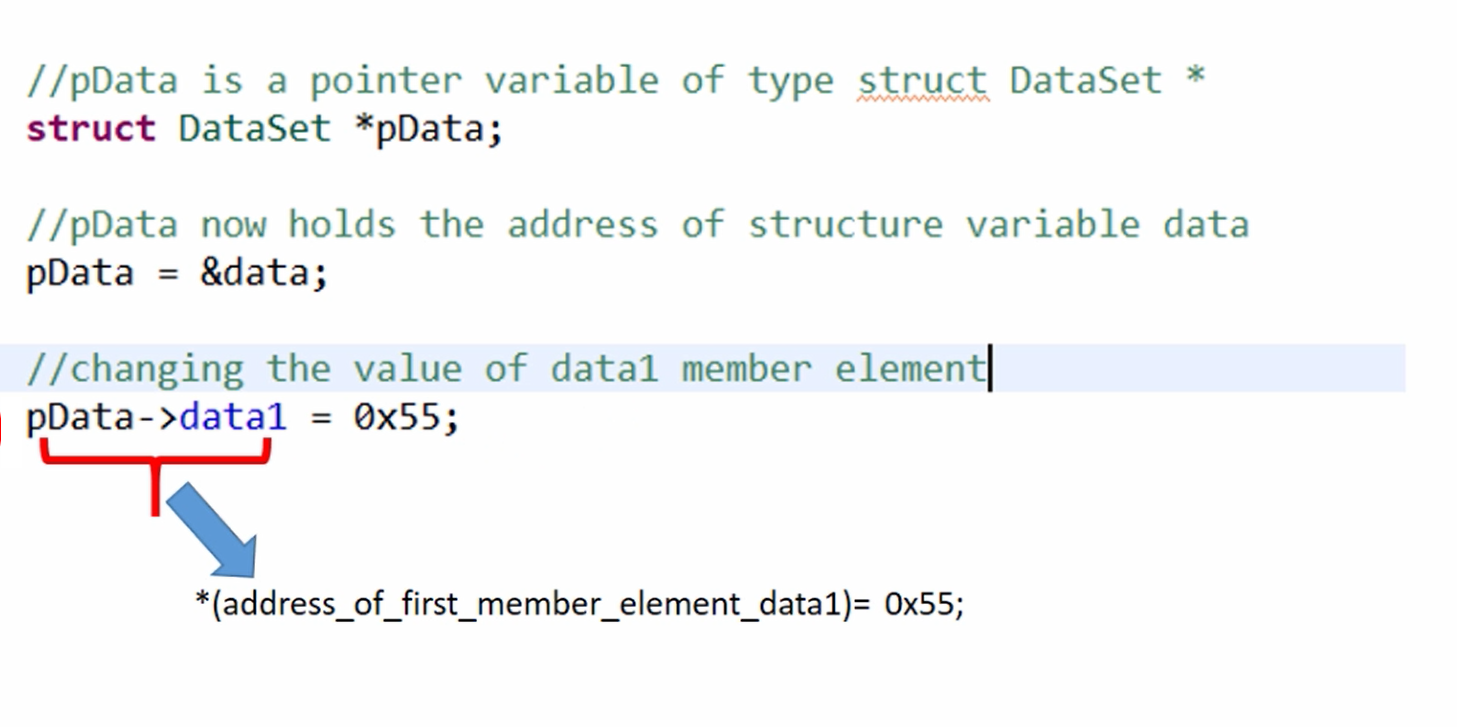Click the word DataSet in the declaration line
1457x727 pixels.
254,129
